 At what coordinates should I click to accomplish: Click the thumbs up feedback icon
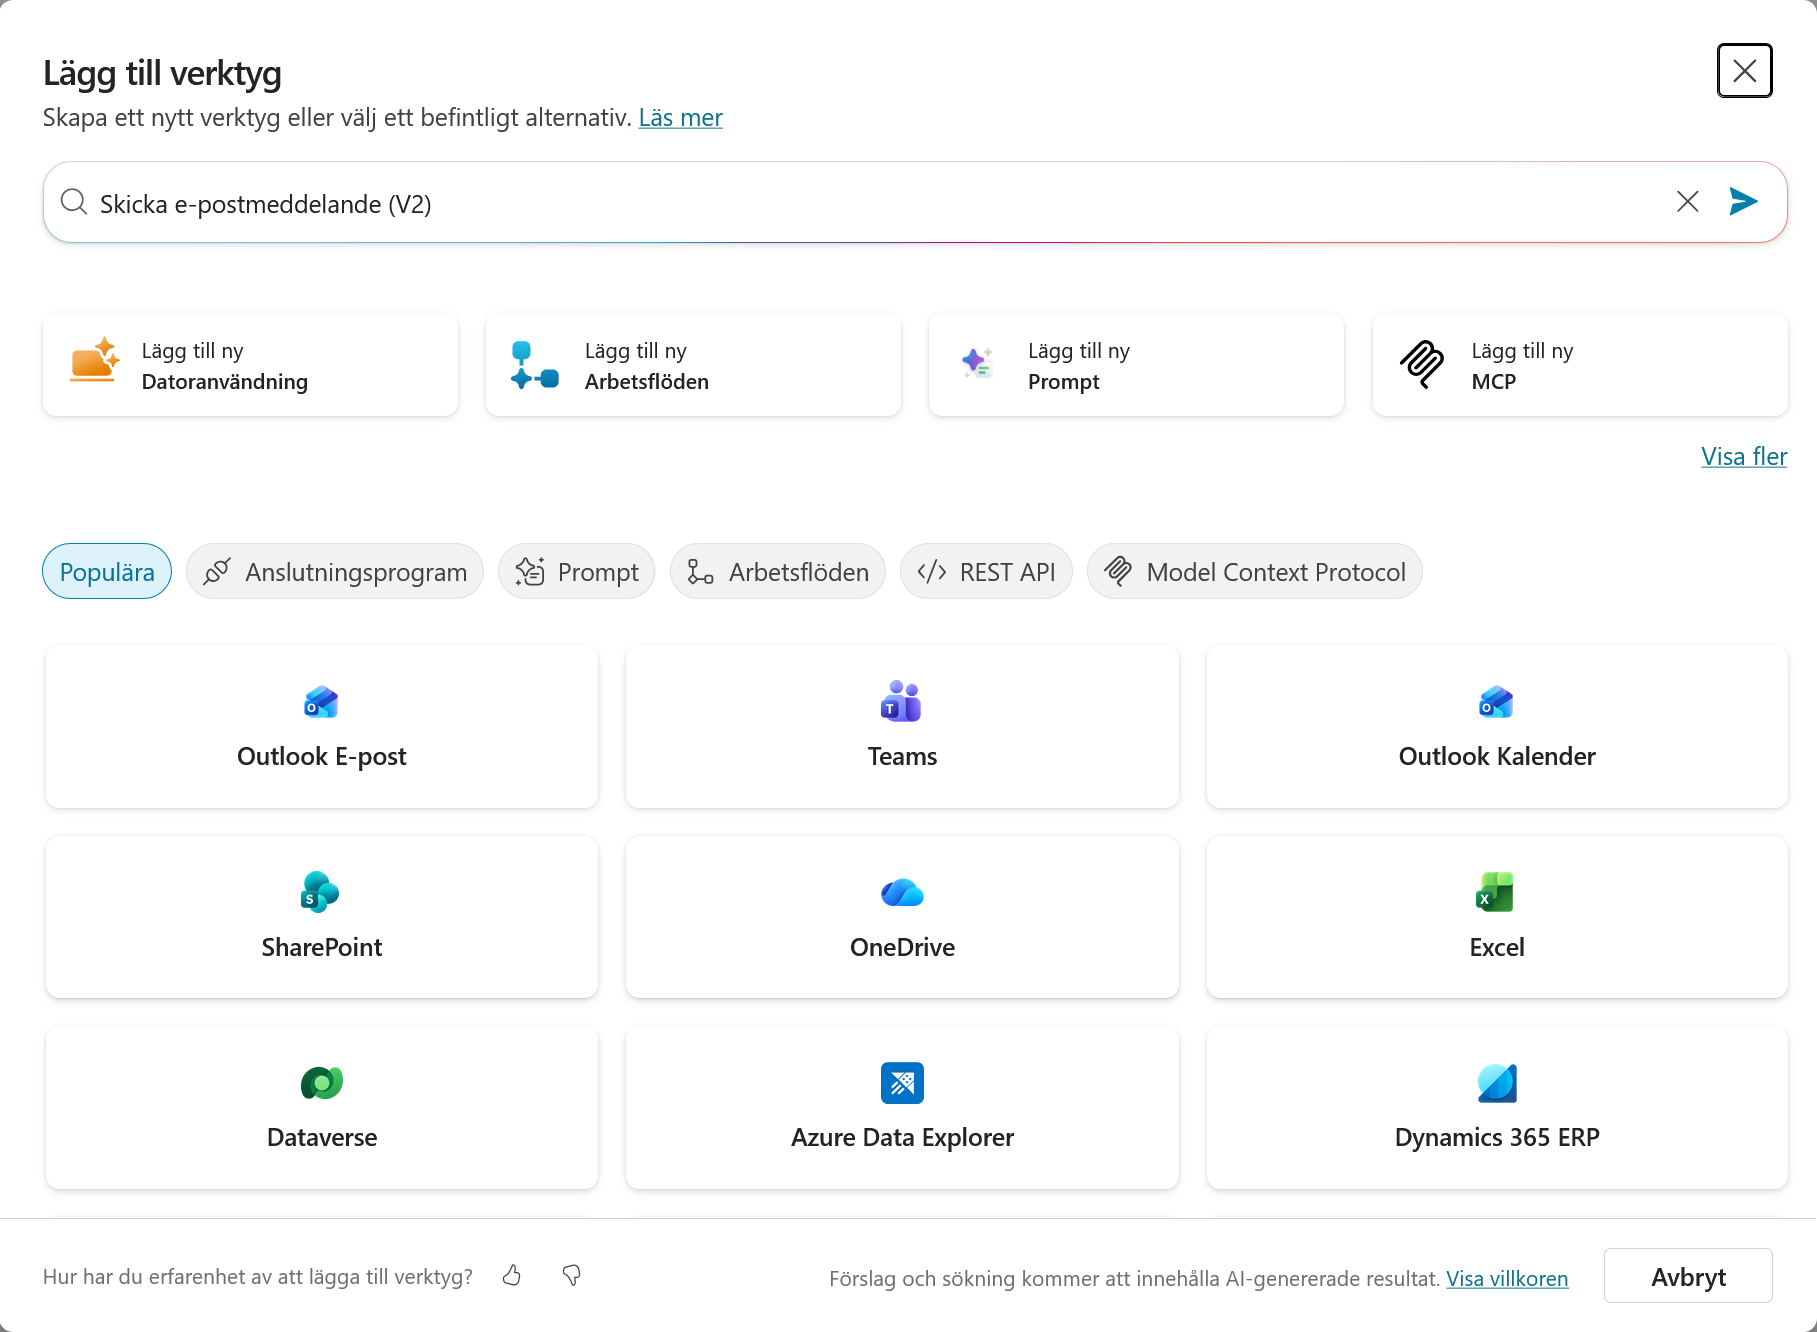click(x=512, y=1275)
